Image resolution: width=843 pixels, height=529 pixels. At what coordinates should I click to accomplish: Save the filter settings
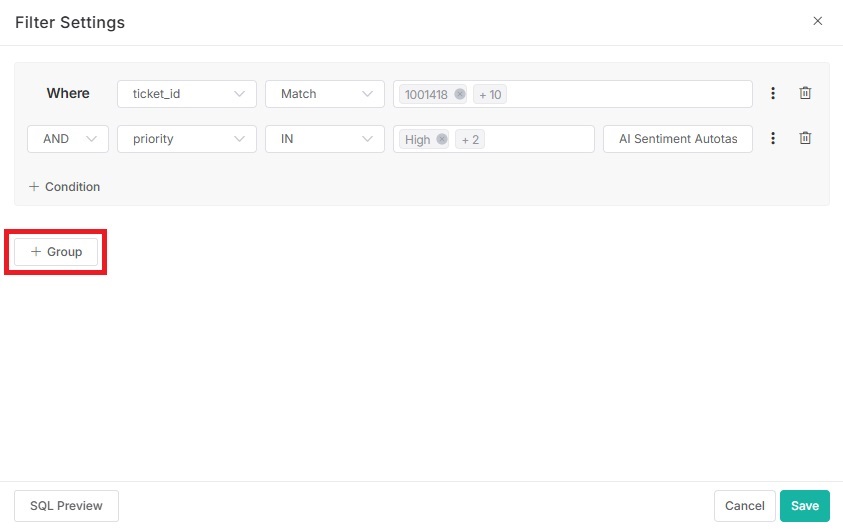[804, 506]
